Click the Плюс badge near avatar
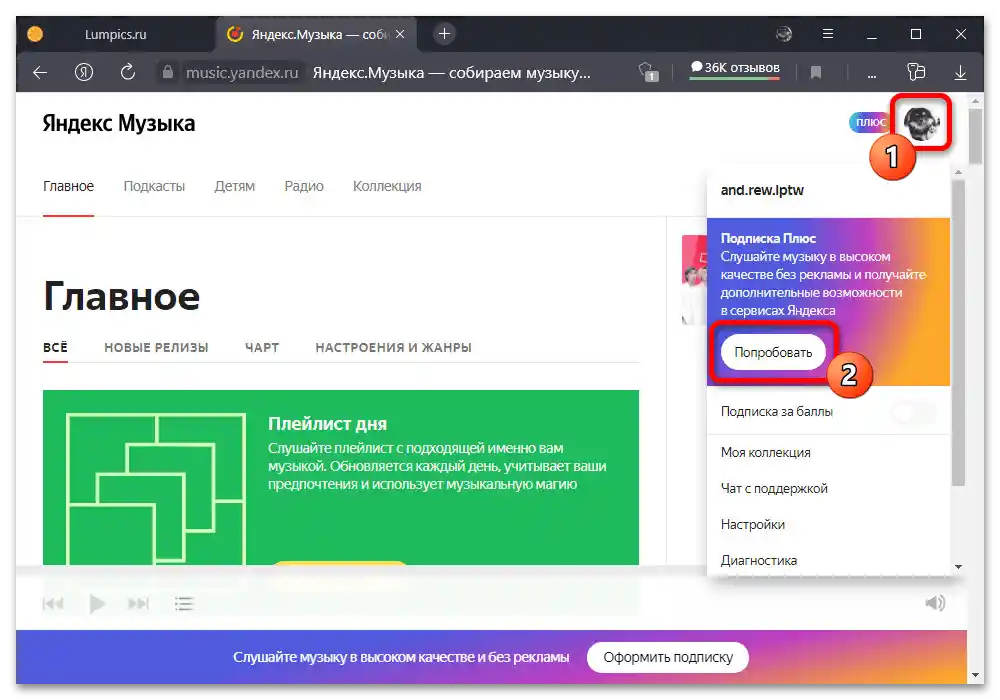This screenshot has width=1000, height=700. click(869, 122)
